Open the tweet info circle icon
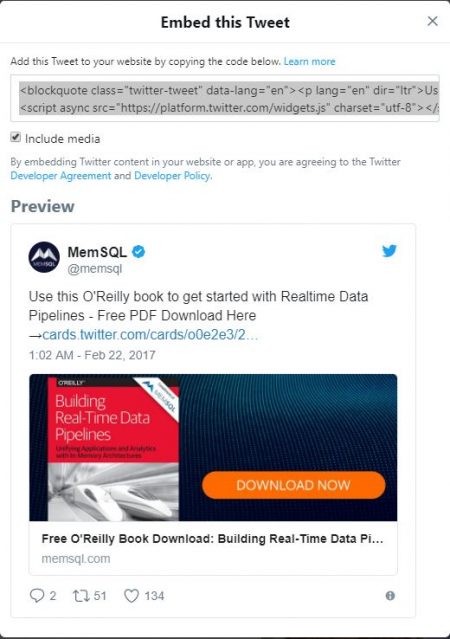The height and width of the screenshot is (639, 450). tap(390, 596)
